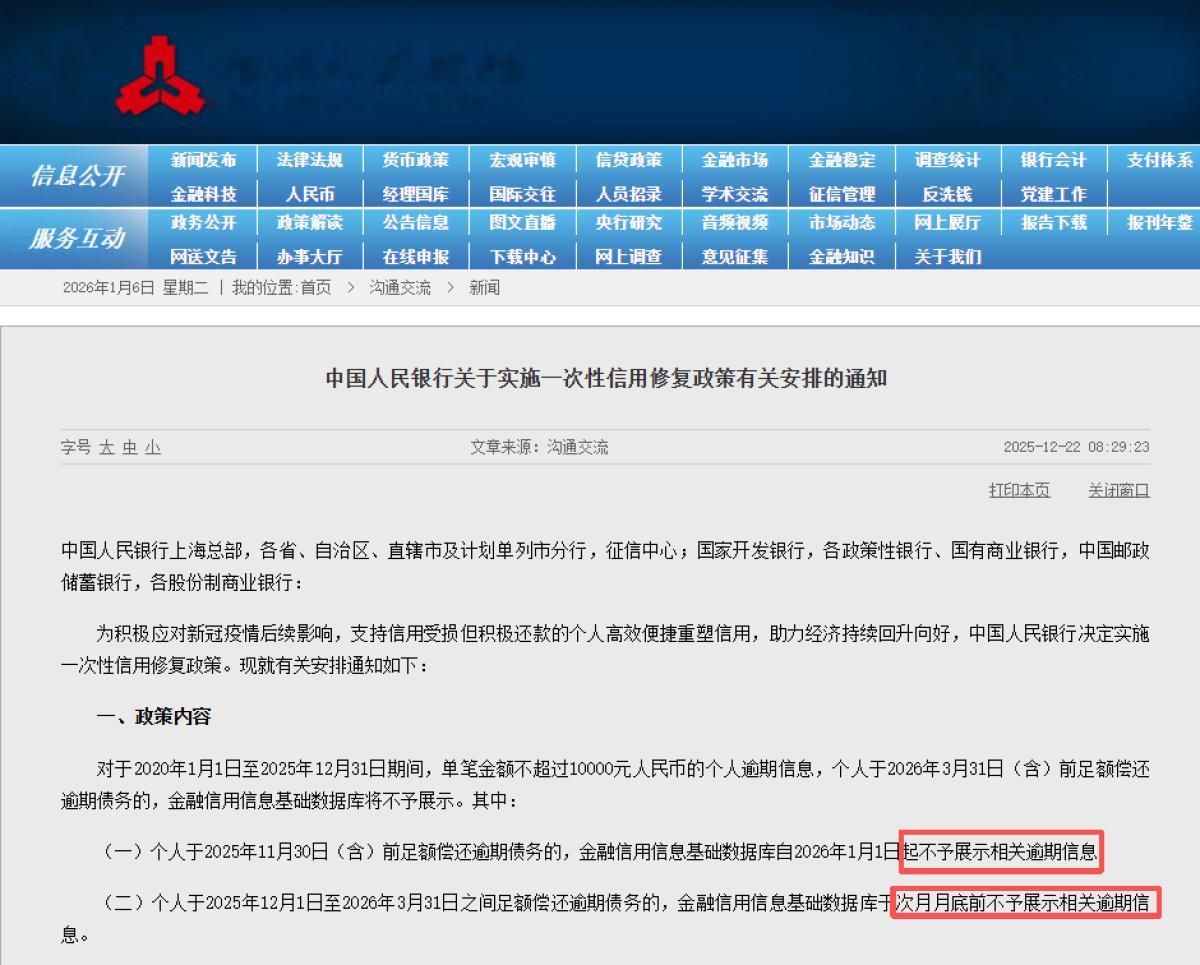Click the 公告信息 menu item
Viewport: 1200px width, 965px height.
[x=416, y=222]
